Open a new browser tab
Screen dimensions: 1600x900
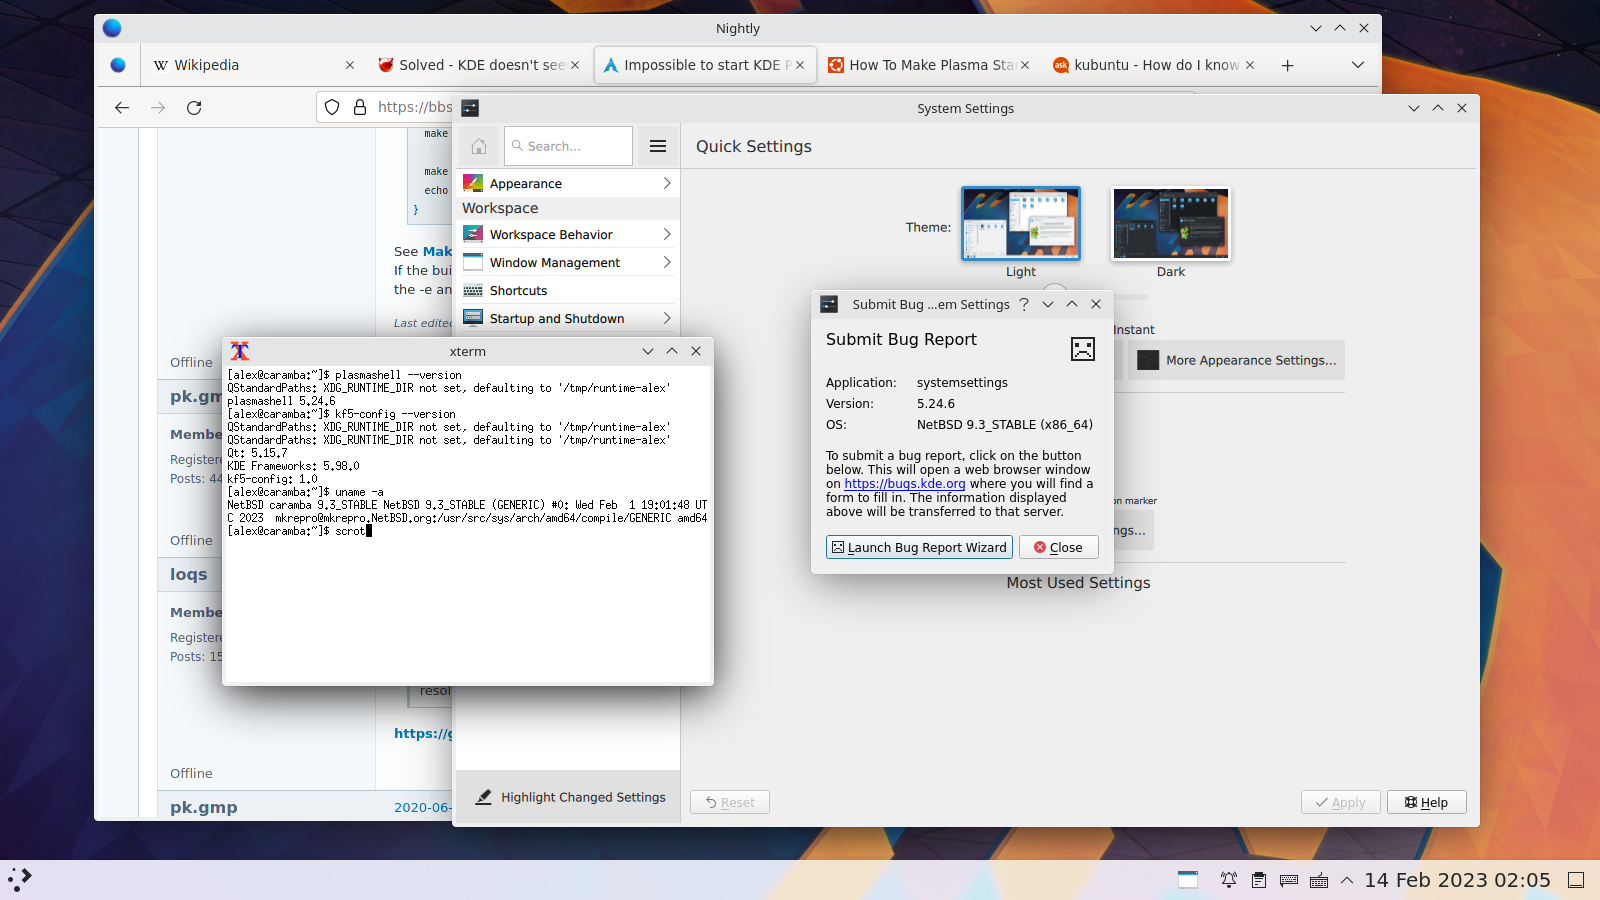(x=1288, y=65)
